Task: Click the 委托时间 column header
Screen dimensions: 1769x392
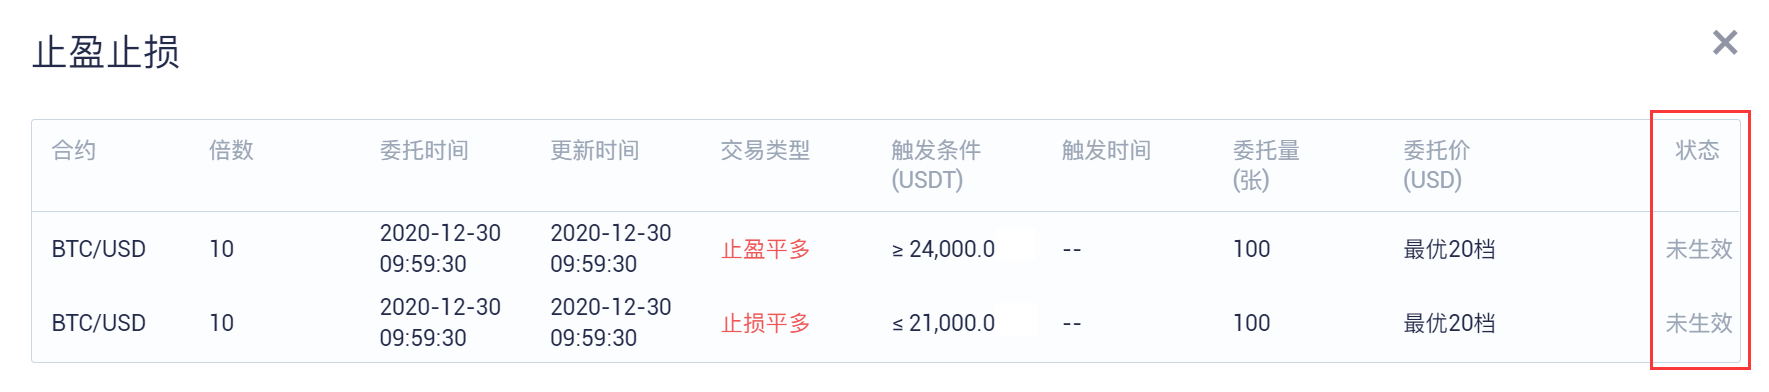Action: coord(424,150)
